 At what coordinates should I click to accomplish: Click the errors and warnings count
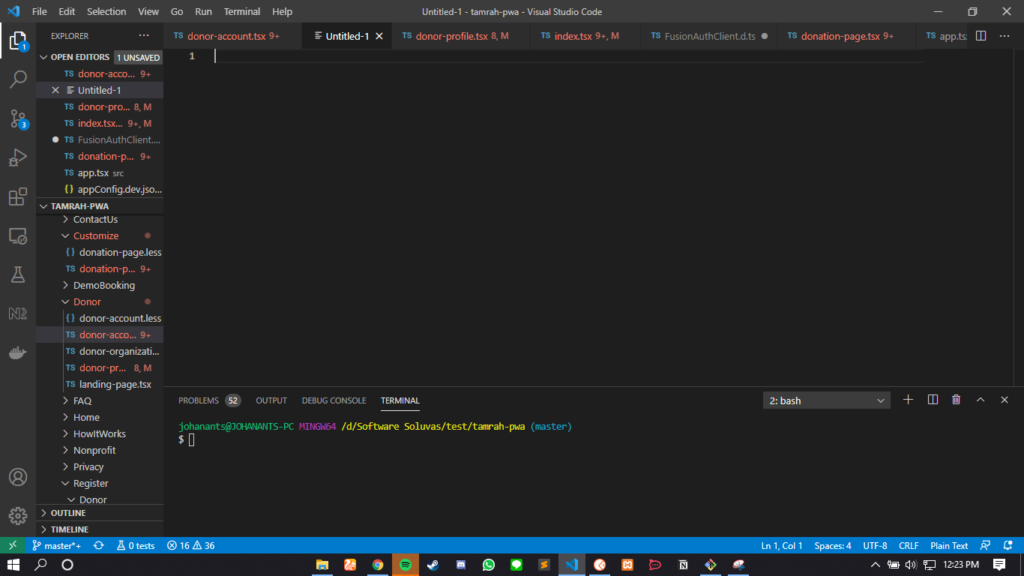click(x=191, y=545)
